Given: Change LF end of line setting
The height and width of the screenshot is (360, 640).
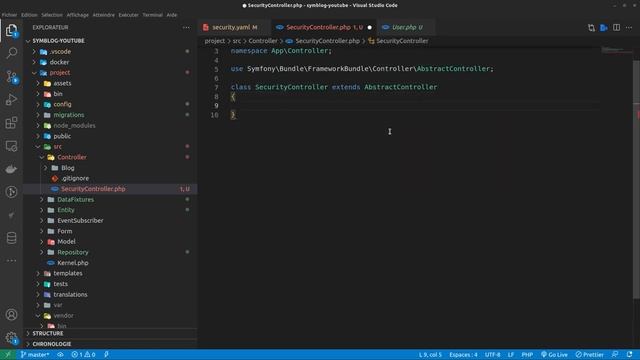Looking at the screenshot, I should coord(511,355).
